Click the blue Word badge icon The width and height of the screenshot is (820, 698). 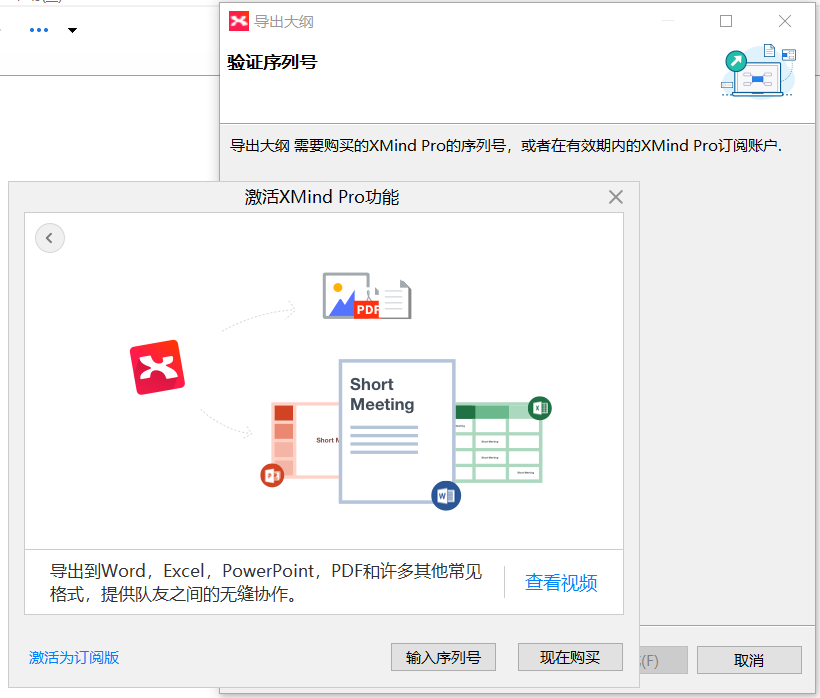[446, 496]
